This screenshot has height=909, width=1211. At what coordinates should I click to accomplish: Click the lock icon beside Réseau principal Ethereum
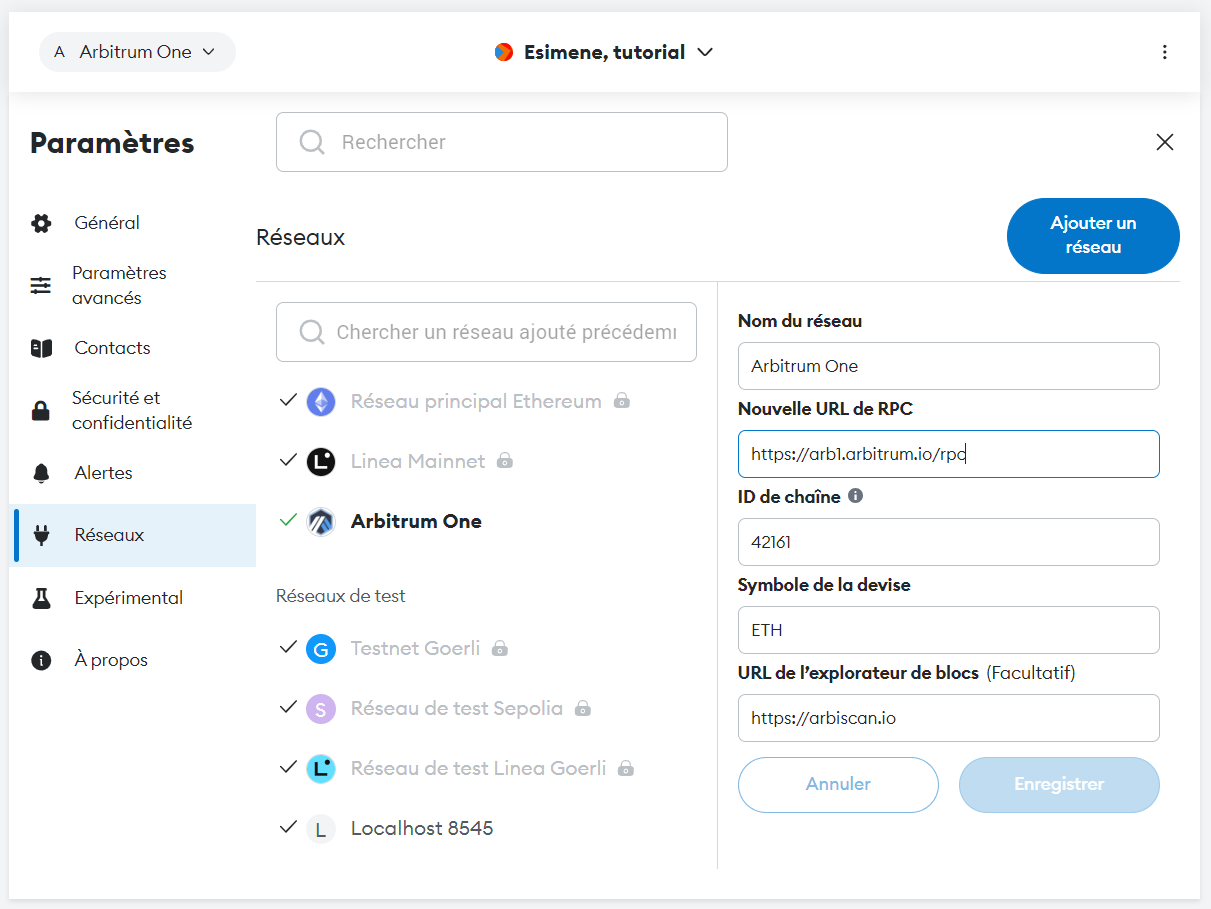(x=622, y=401)
